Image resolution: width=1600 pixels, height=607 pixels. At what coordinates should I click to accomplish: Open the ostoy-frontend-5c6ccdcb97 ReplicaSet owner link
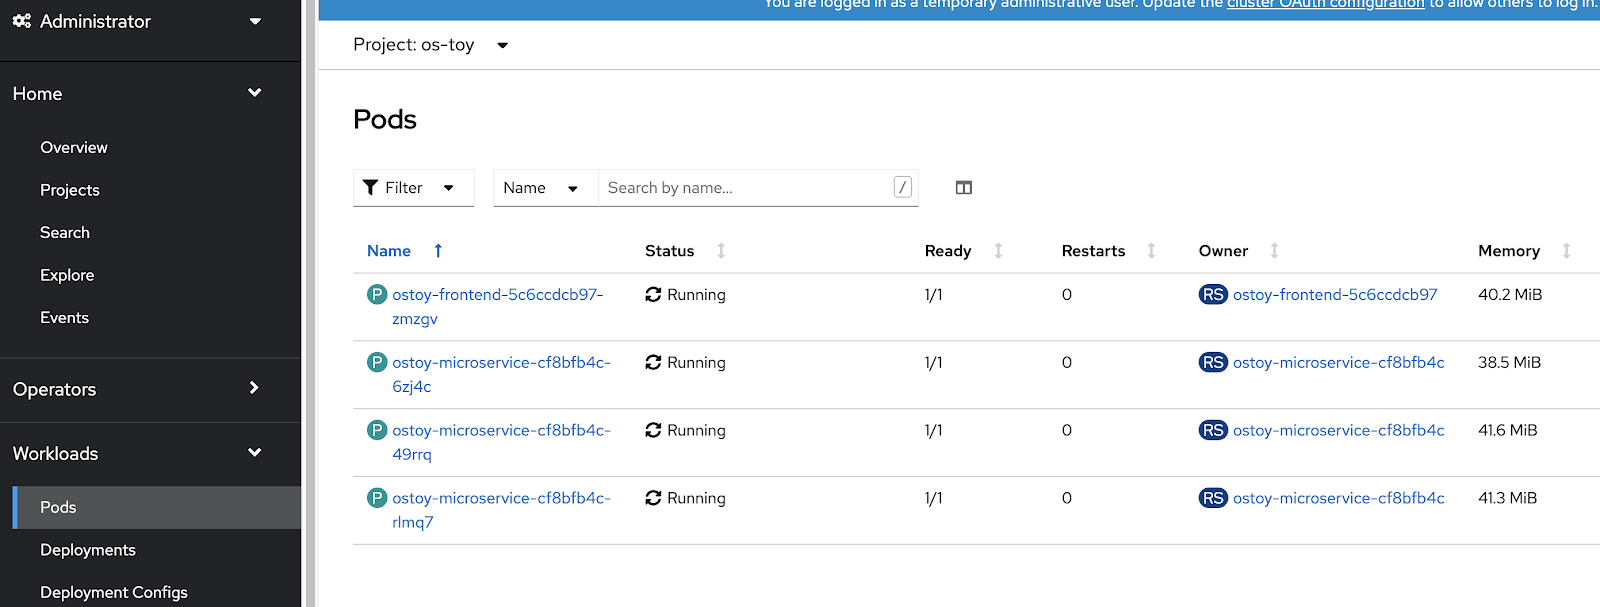coord(1334,295)
